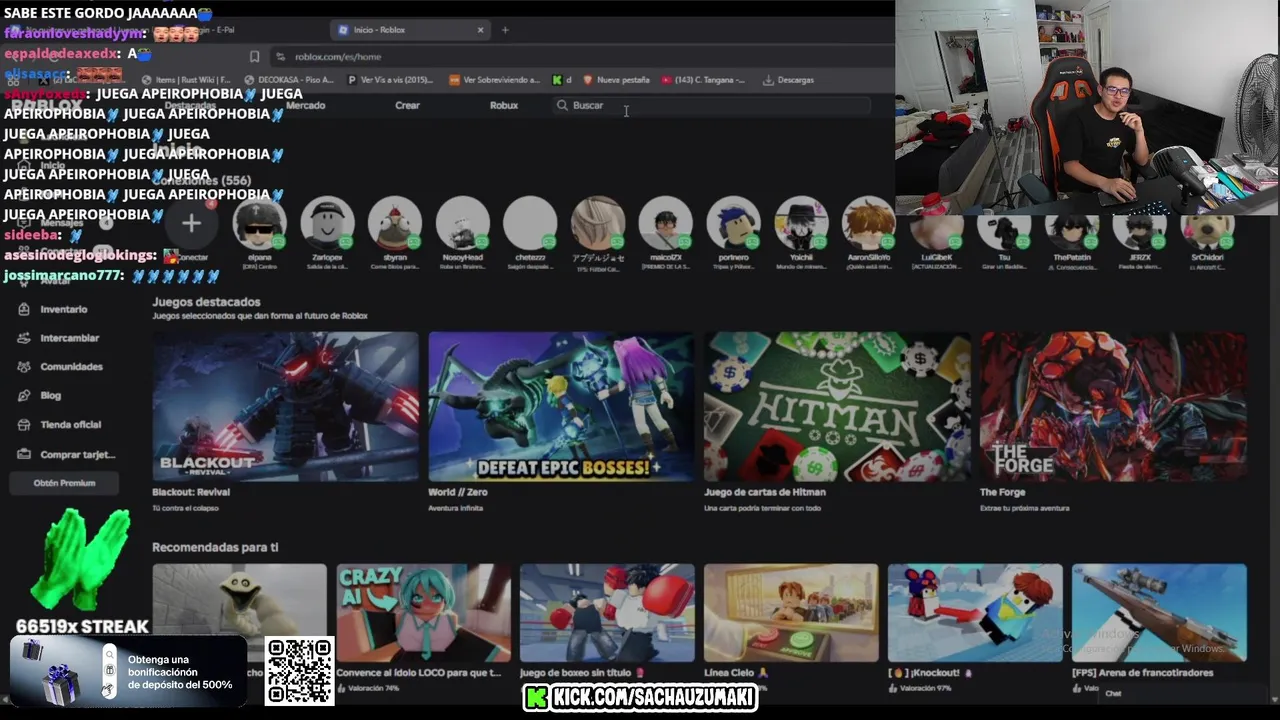Open the Tienda oficial sidebar icon
This screenshot has height=720, width=1280.
pyautogui.click(x=23, y=424)
